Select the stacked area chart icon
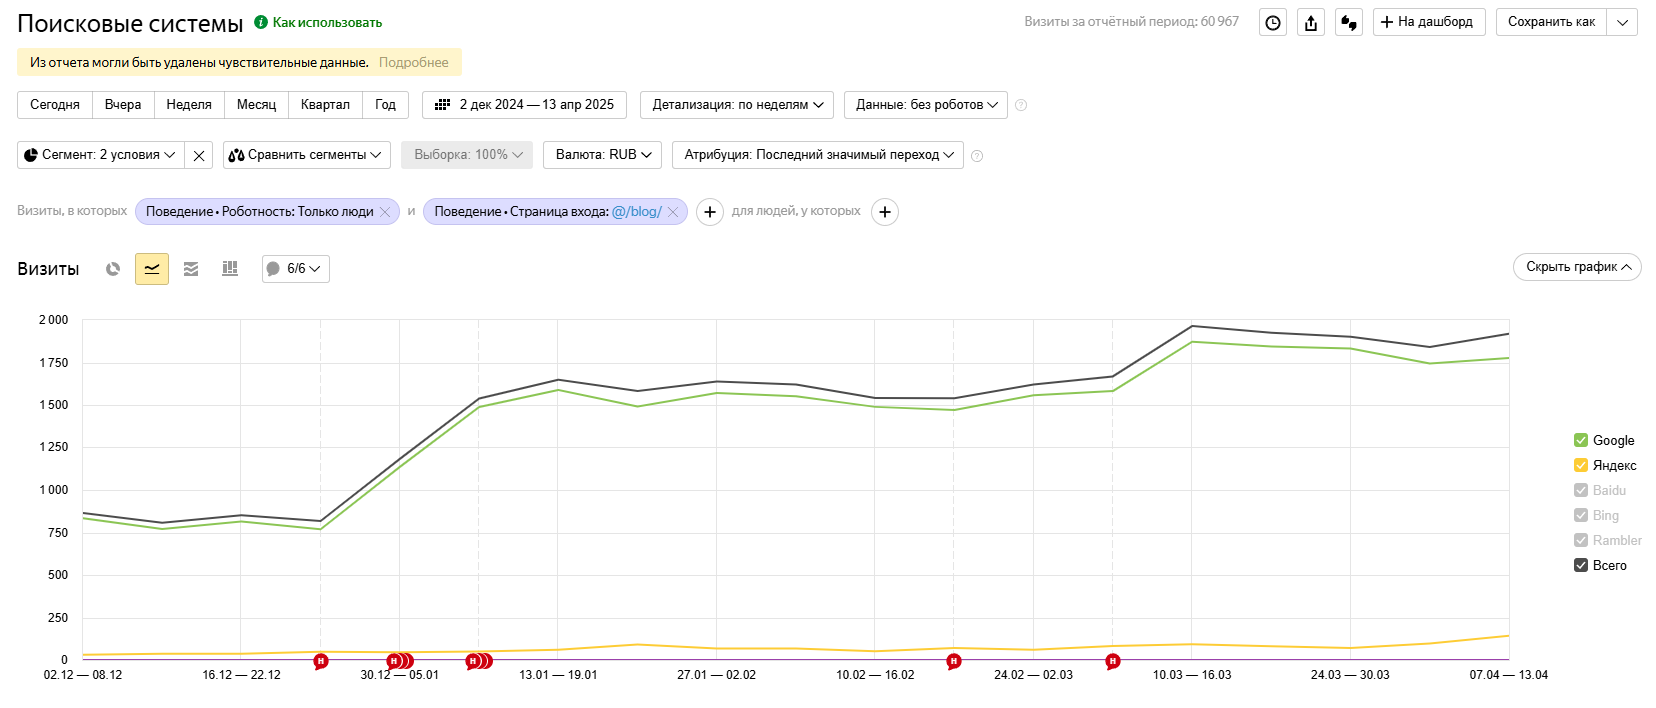 (191, 269)
